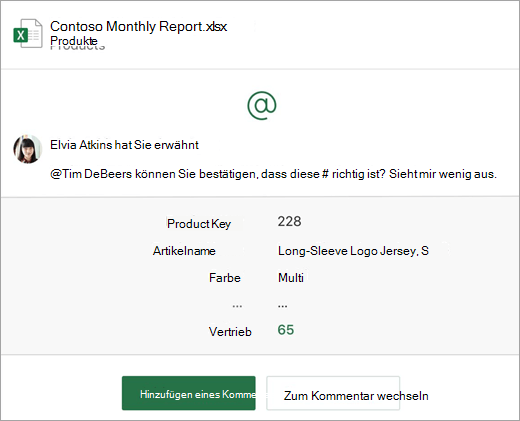Click the green @ mention icon
Image resolution: width=520 pixels, height=421 pixels.
pos(262,106)
